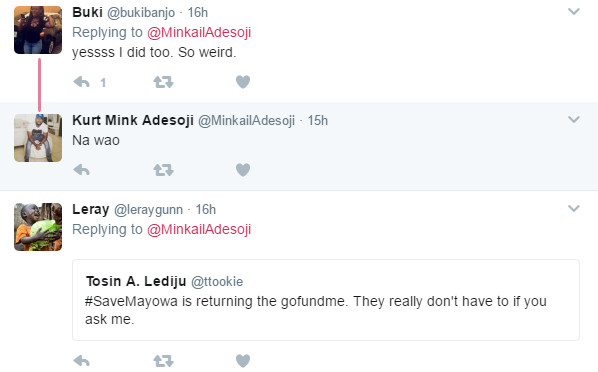This screenshot has width=598, height=372.
Task: Reply to Buki's tweet
Action: 81,82
